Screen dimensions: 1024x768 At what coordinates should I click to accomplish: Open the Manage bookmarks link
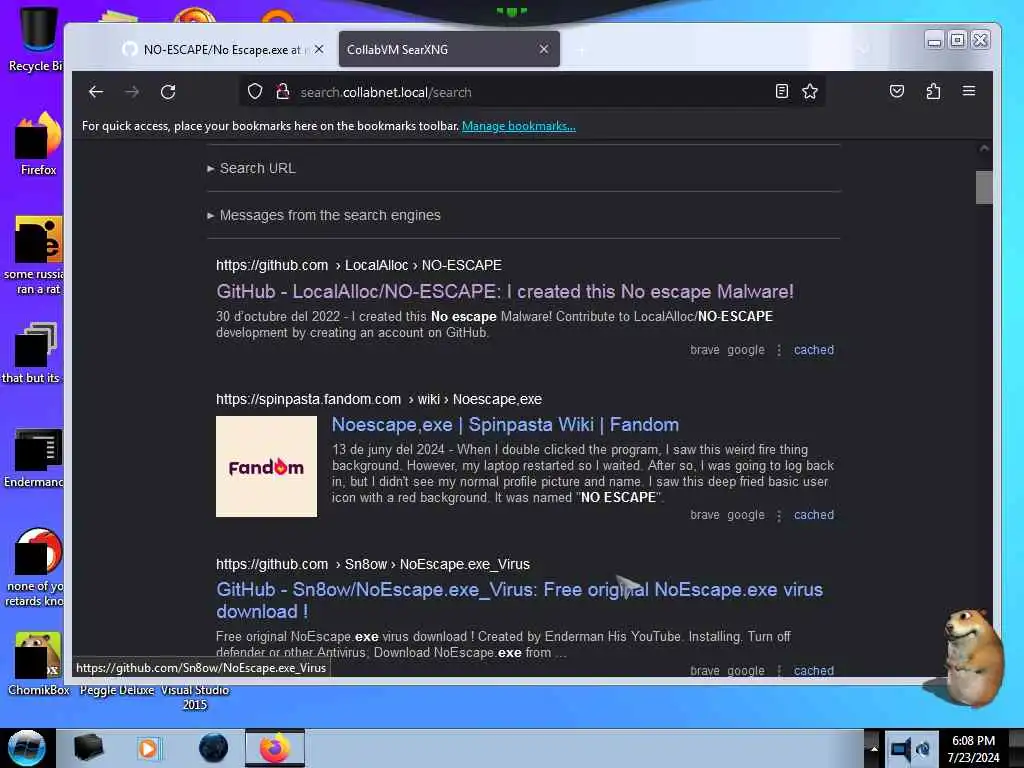519,126
